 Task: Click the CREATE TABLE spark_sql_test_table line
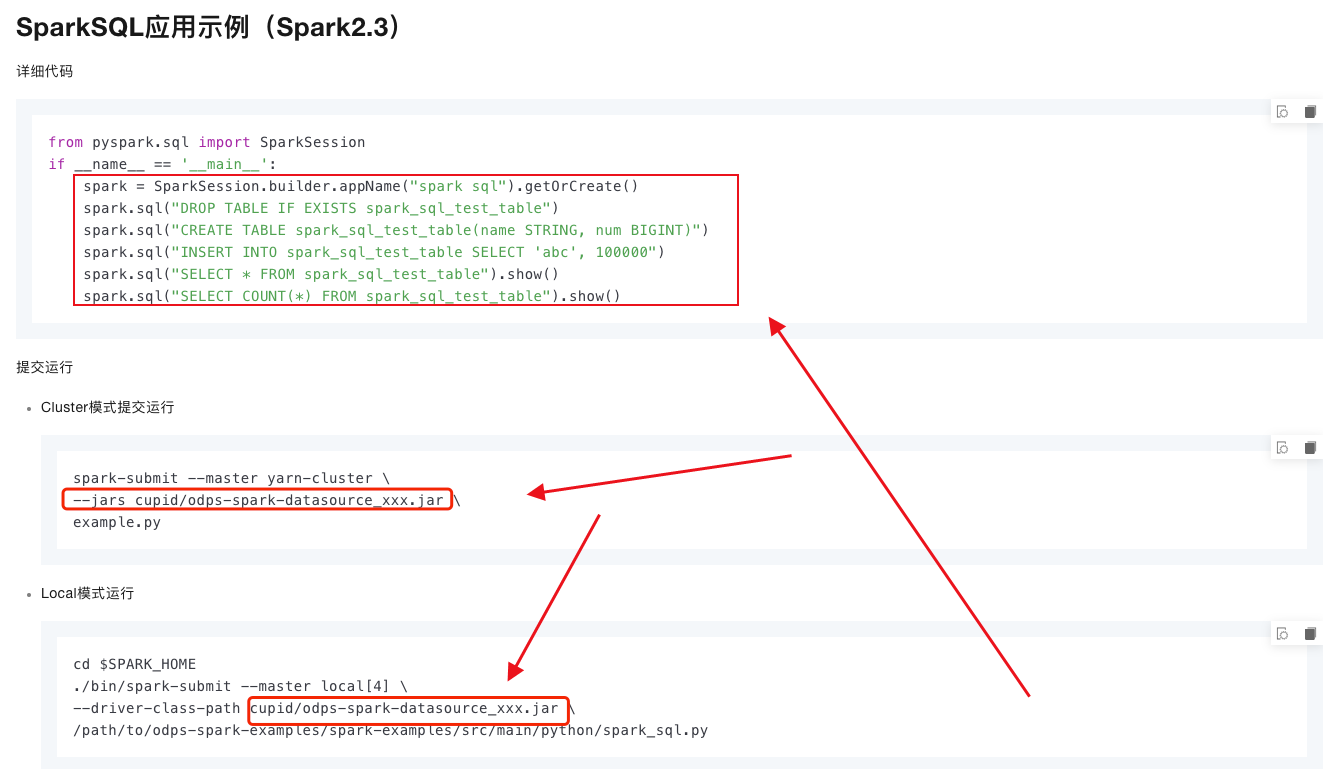(x=396, y=230)
